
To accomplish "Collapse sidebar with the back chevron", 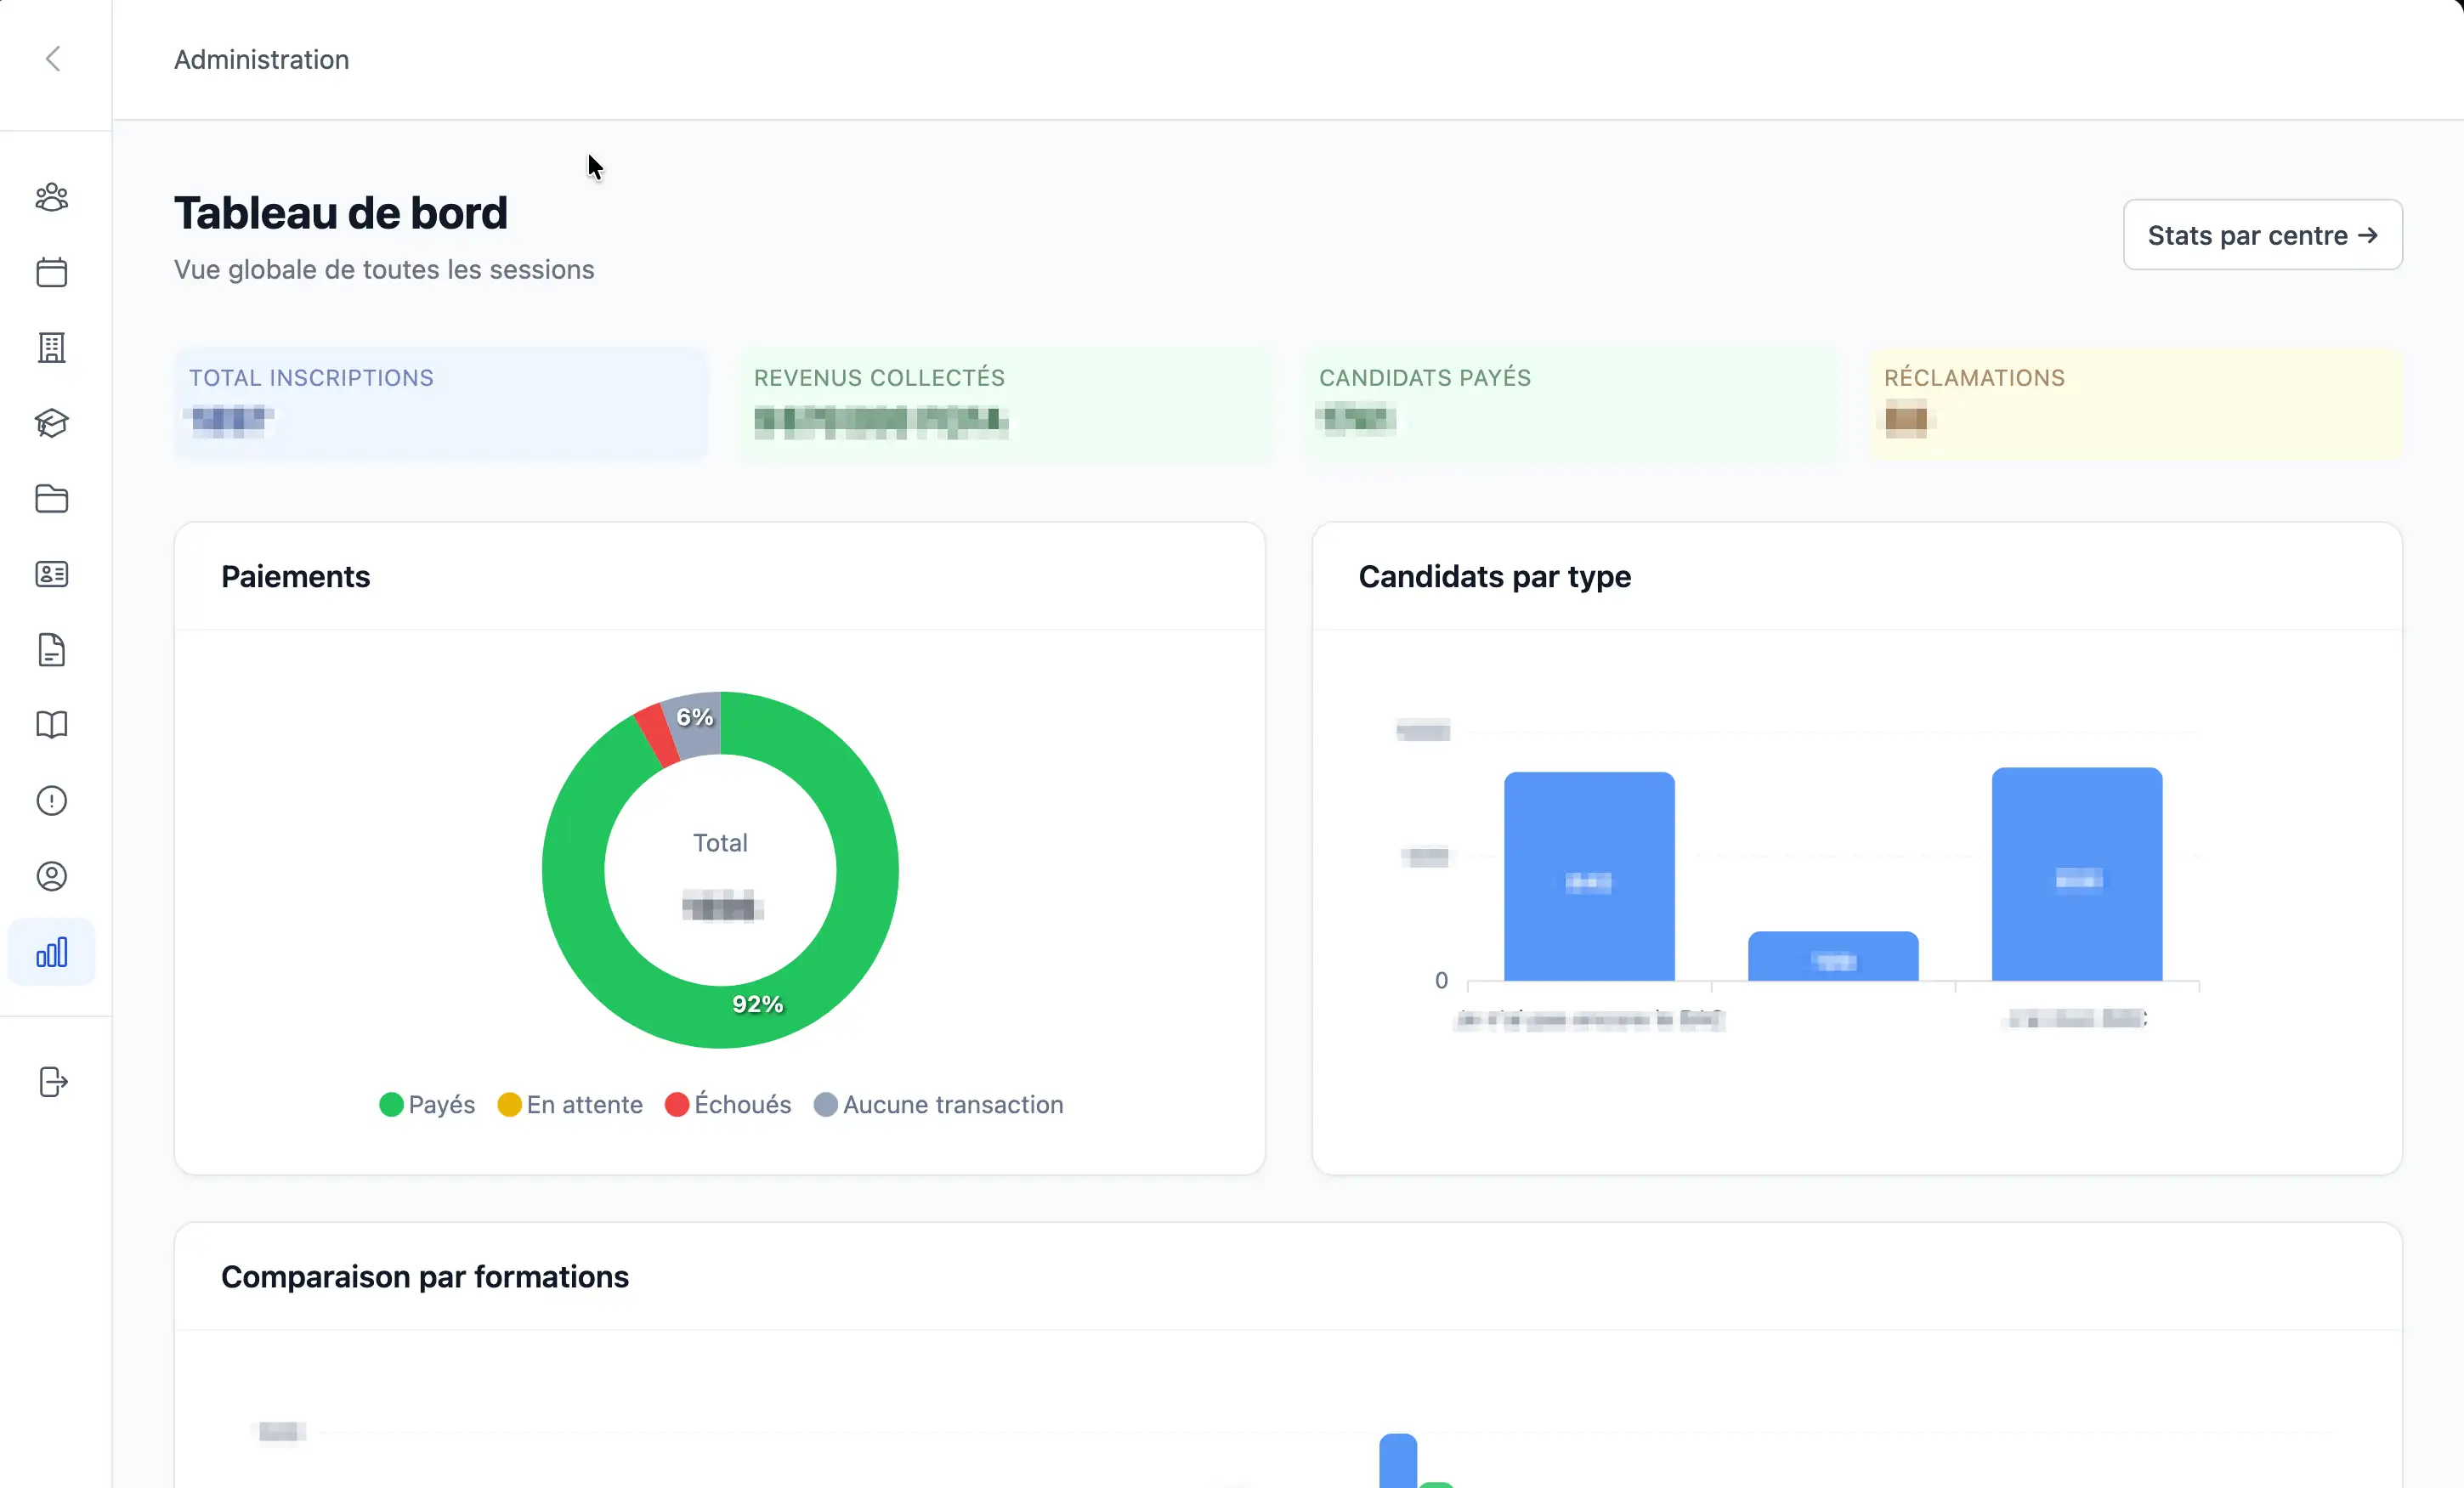I will point(53,59).
